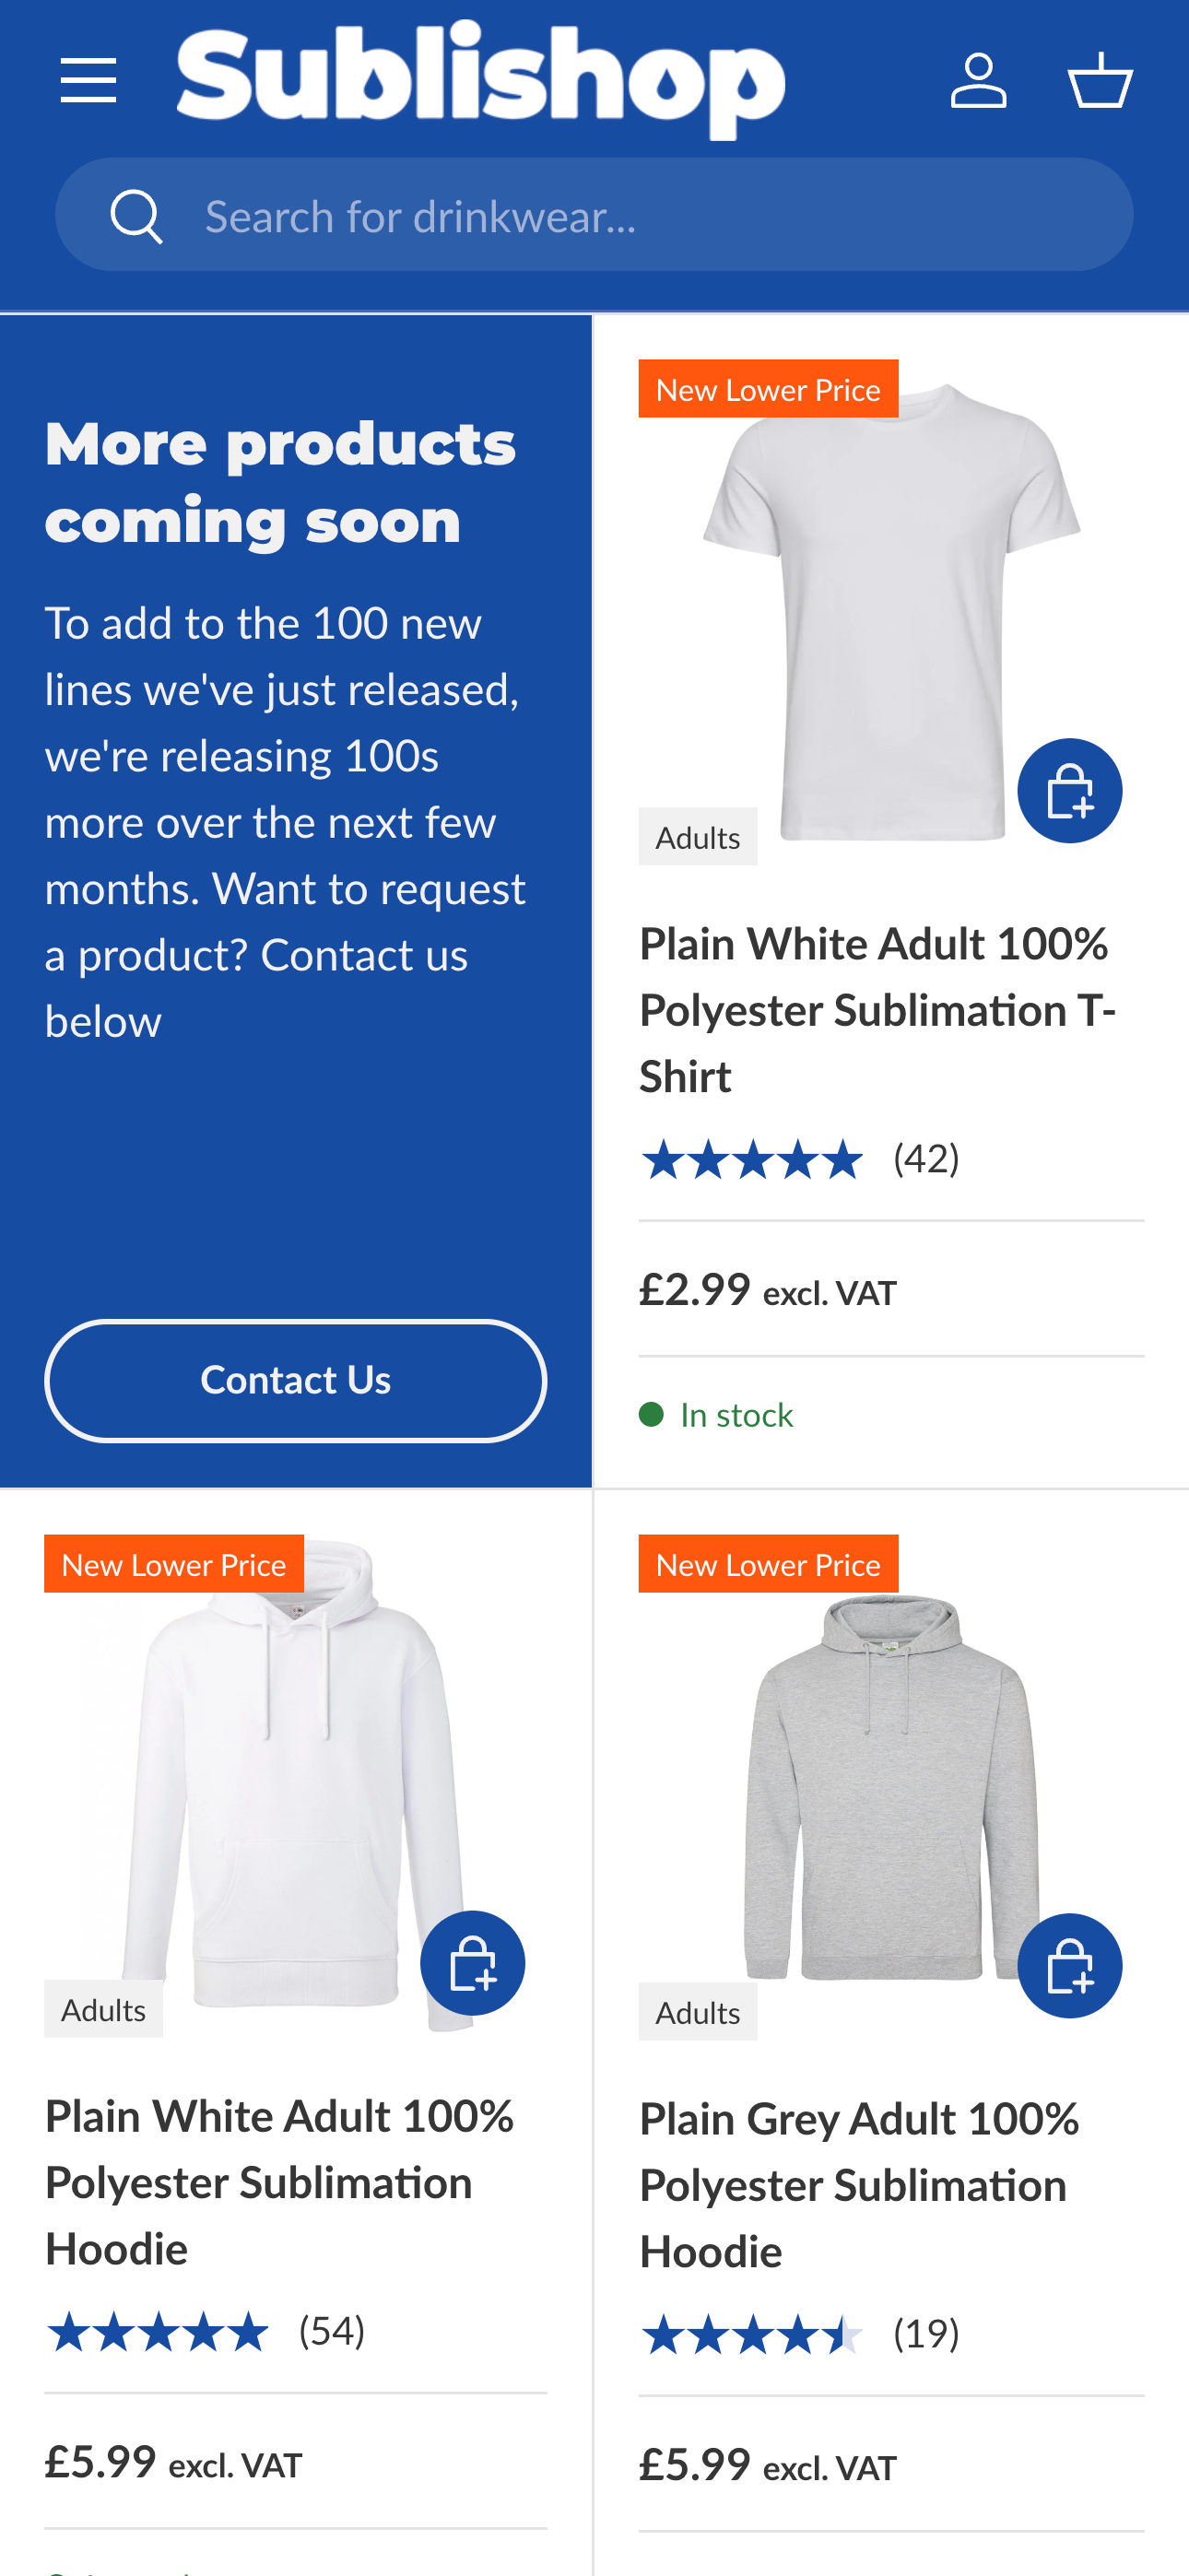Quick-add the Grey Hoodie to basket
Screen dimensions: 1189x2576
tap(1069, 1966)
